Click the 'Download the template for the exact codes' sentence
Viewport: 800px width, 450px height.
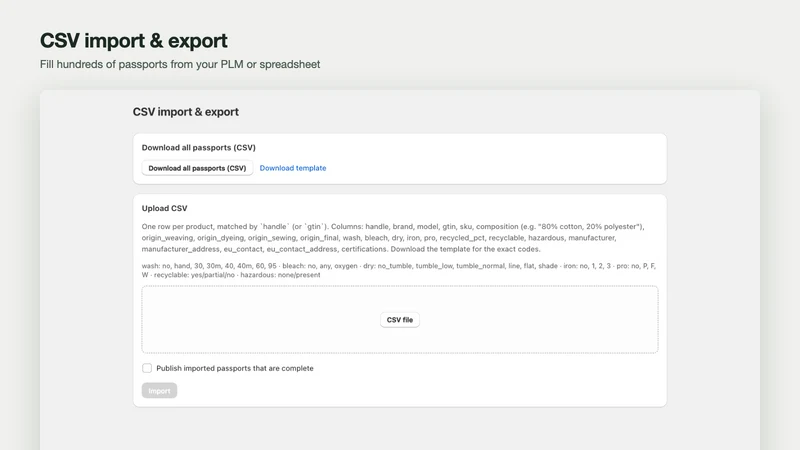[x=465, y=249]
